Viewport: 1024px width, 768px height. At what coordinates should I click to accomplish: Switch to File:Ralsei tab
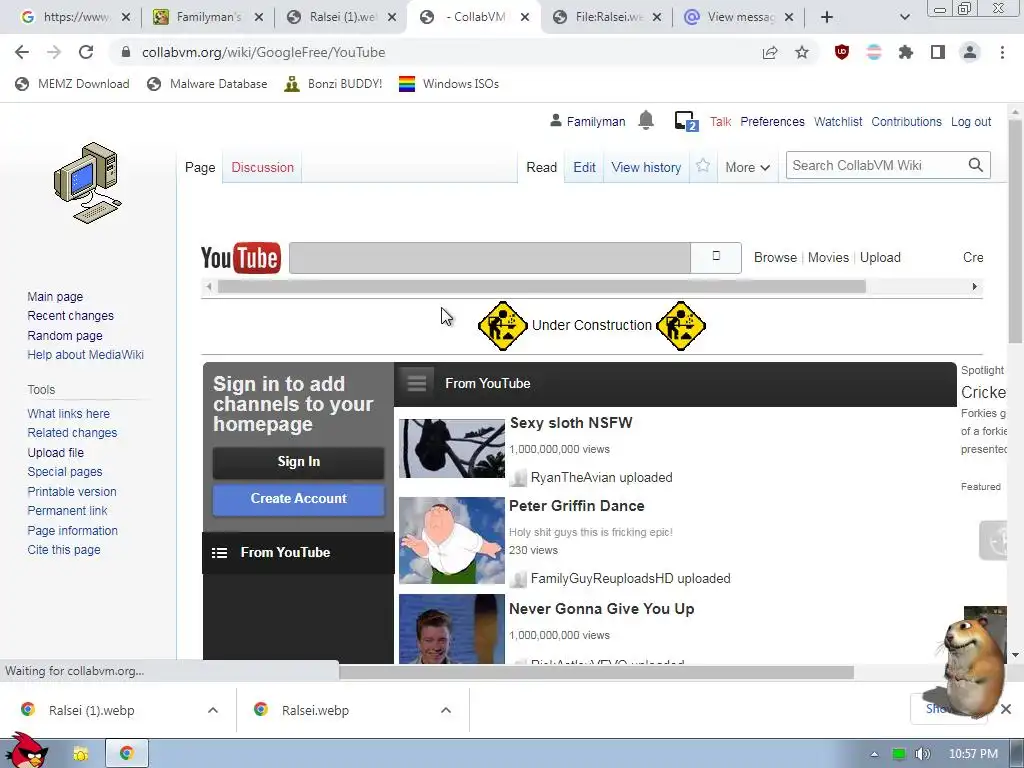pos(608,17)
